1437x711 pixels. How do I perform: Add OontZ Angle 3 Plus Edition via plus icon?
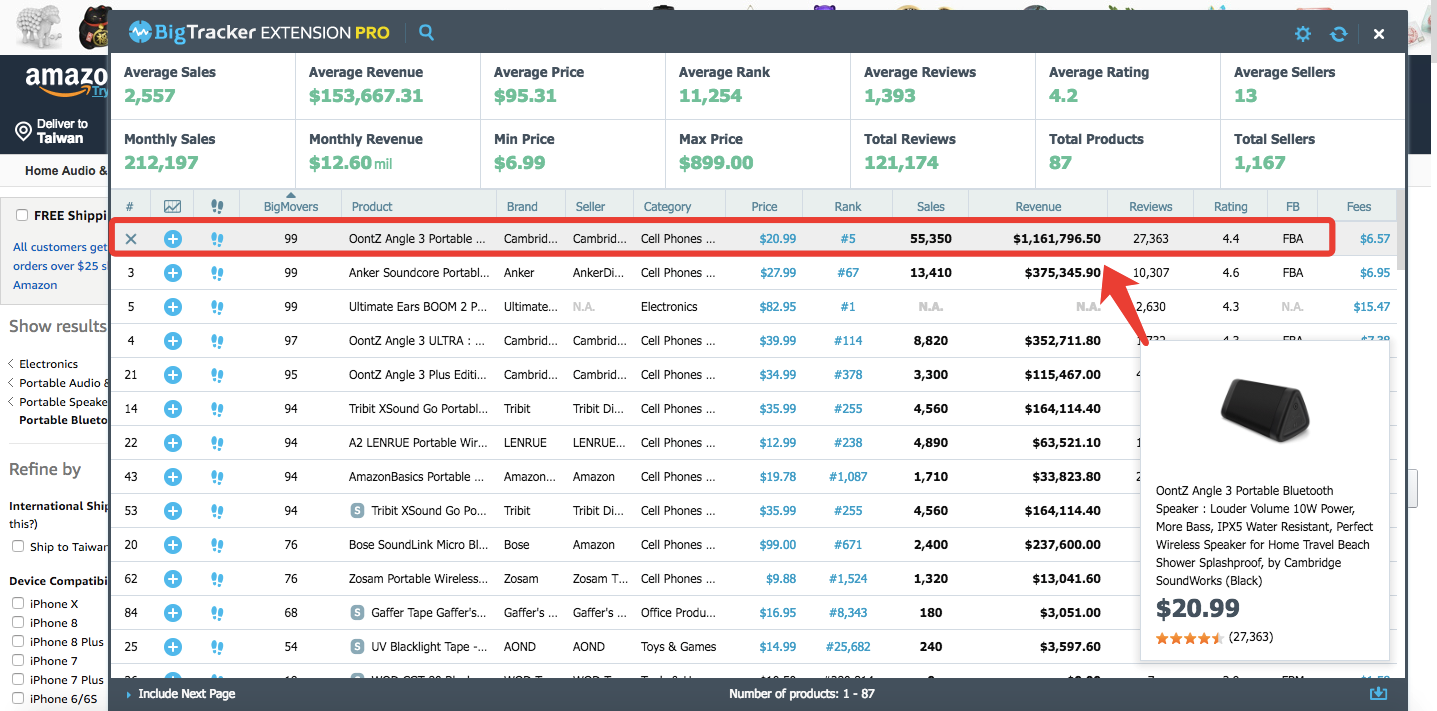(x=173, y=375)
